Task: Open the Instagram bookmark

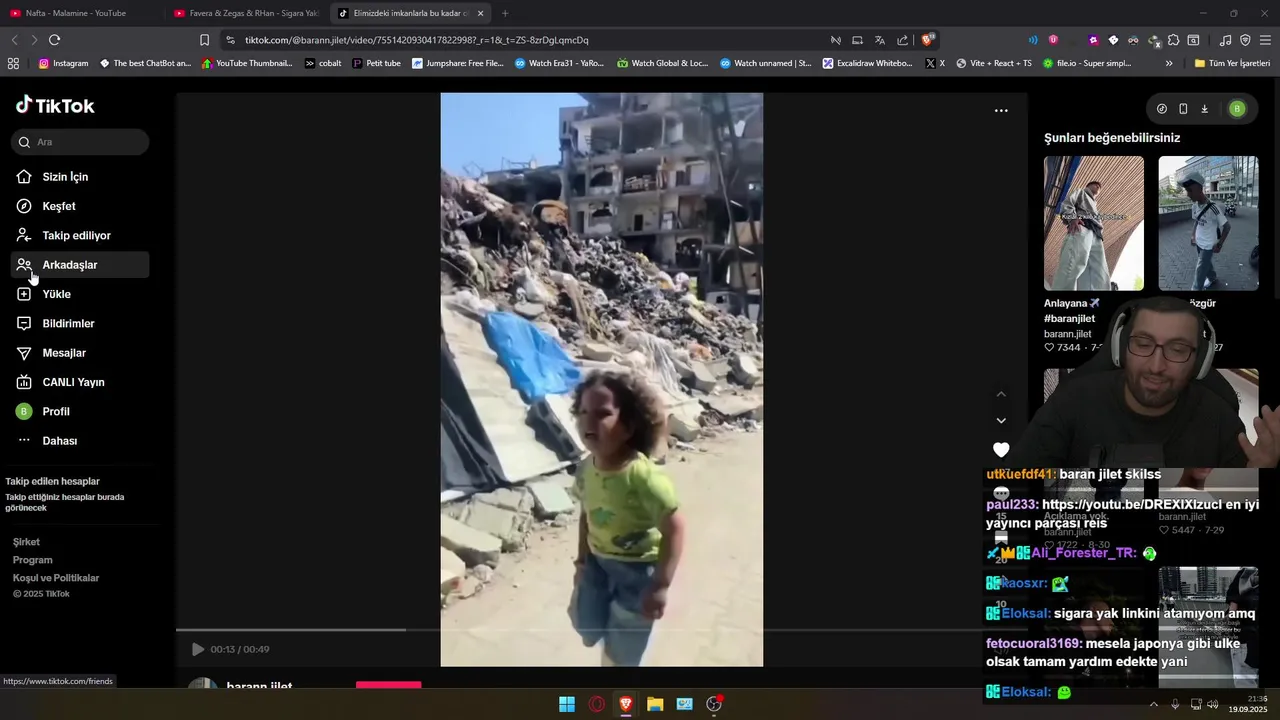Action: [x=63, y=63]
